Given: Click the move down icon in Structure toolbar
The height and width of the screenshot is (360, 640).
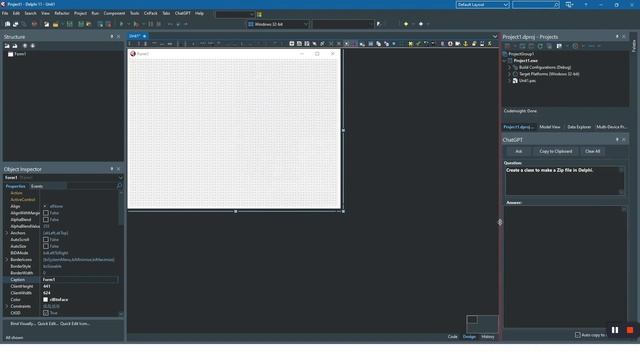Looking at the screenshot, I should click(x=33, y=46).
